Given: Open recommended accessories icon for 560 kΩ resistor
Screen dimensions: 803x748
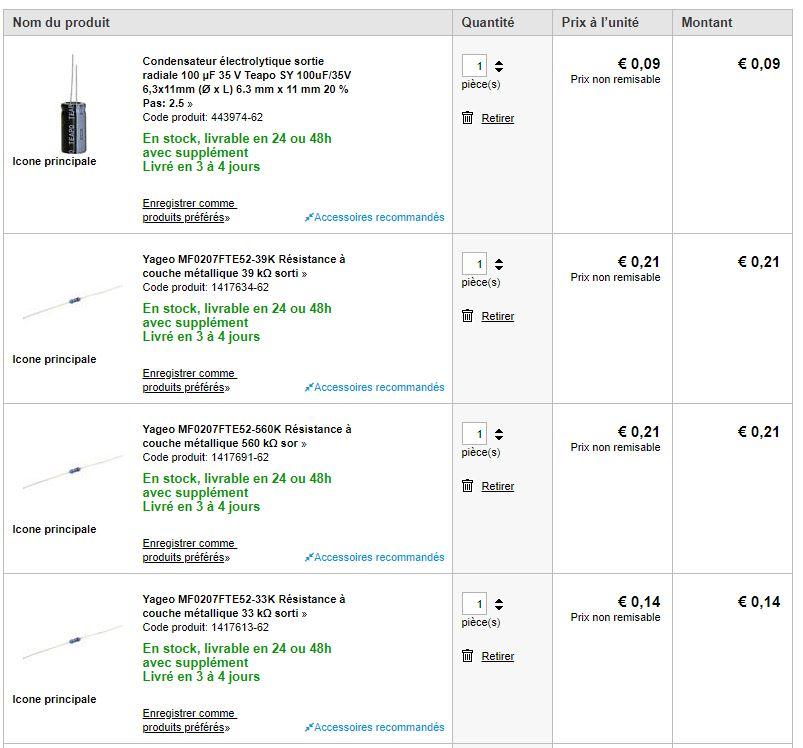Looking at the screenshot, I should coord(309,557).
